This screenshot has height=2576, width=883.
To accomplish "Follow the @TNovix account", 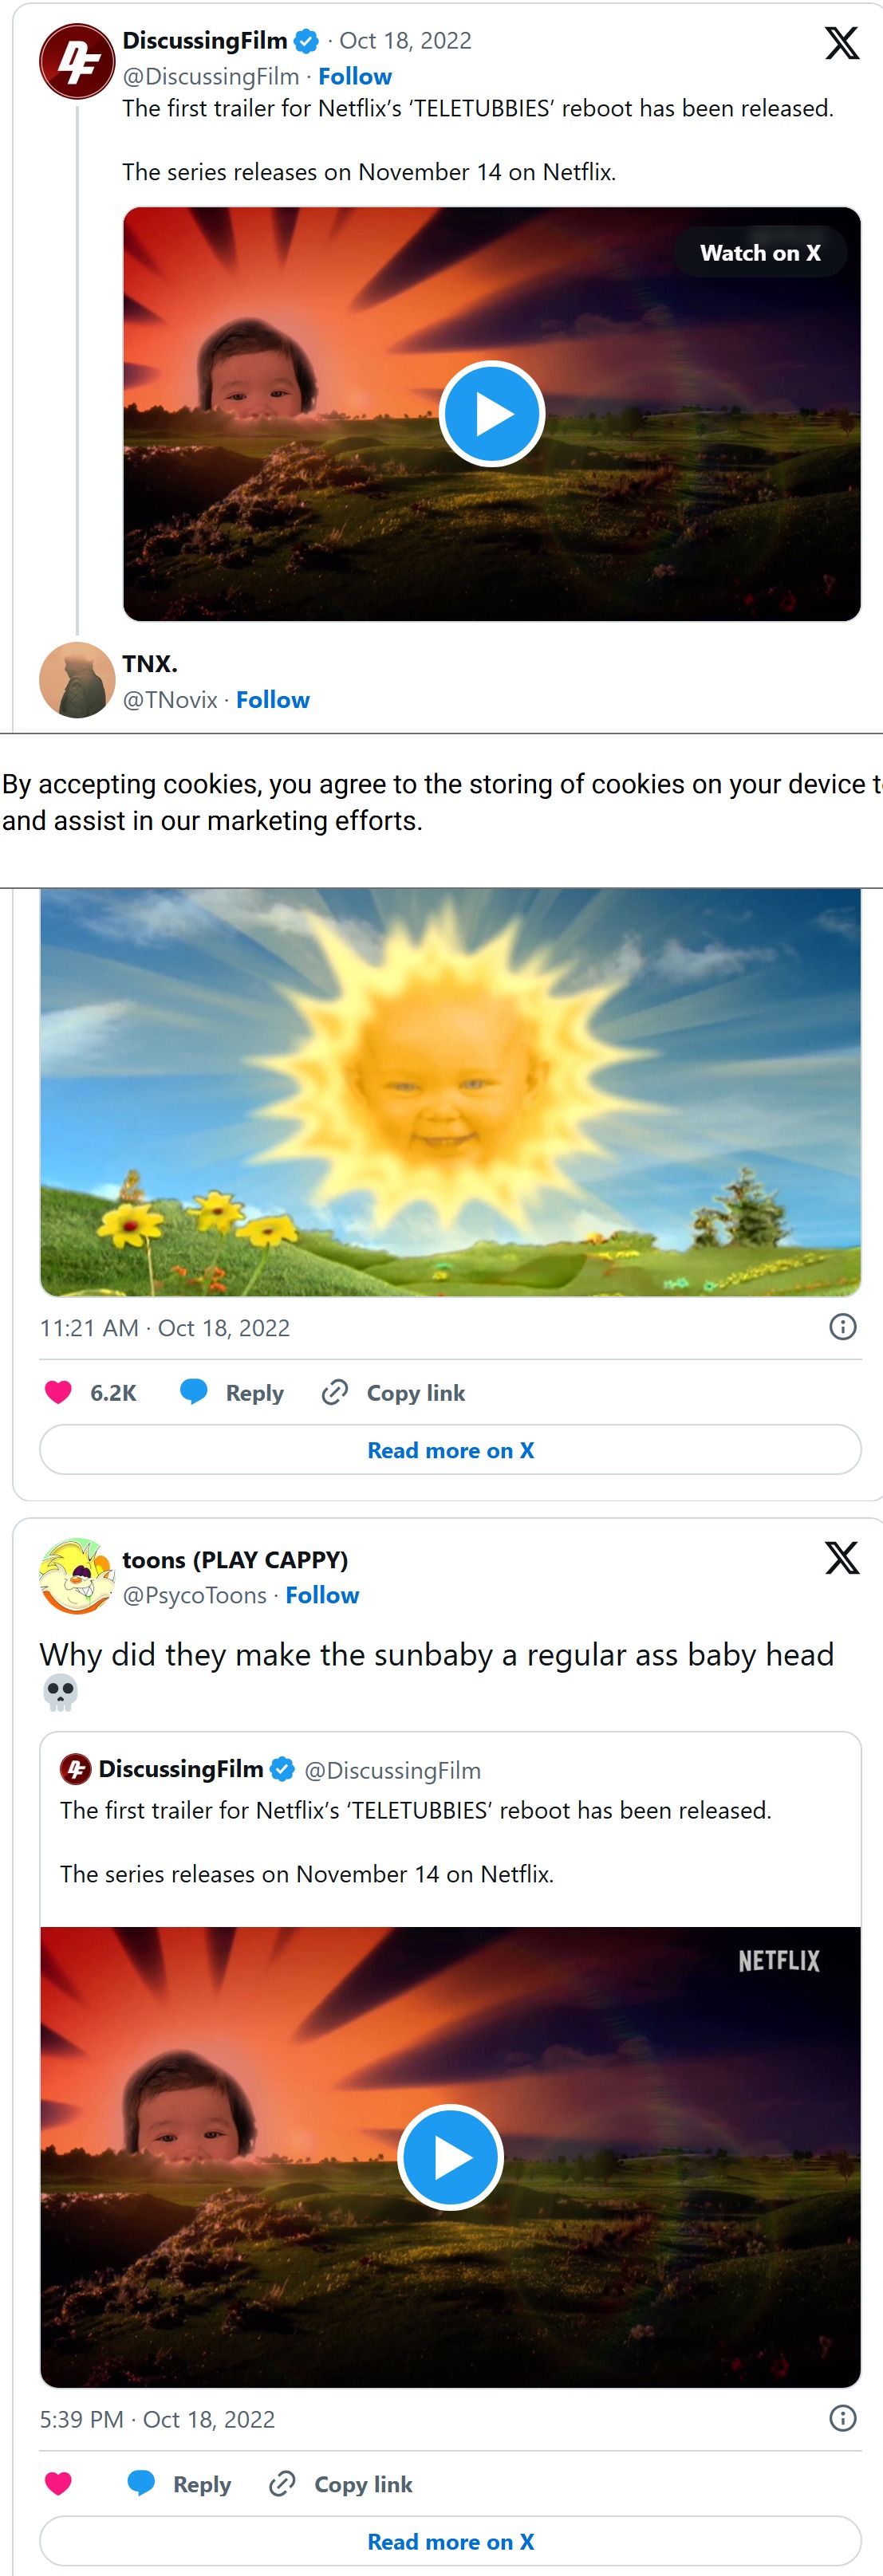I will coord(273,700).
